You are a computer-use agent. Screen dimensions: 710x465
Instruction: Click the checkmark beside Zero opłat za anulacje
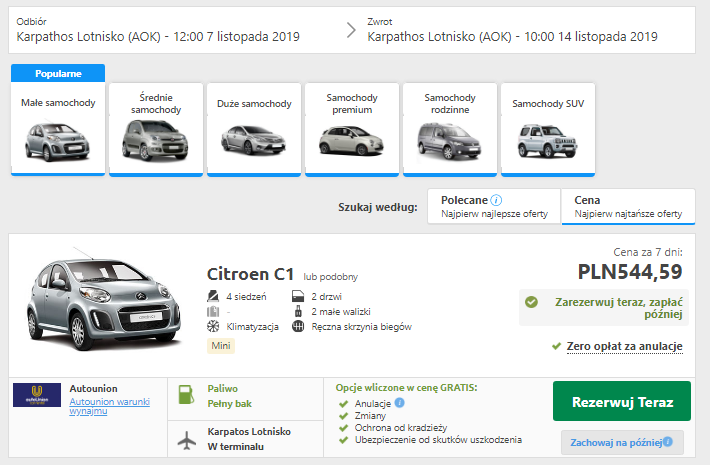coord(556,346)
